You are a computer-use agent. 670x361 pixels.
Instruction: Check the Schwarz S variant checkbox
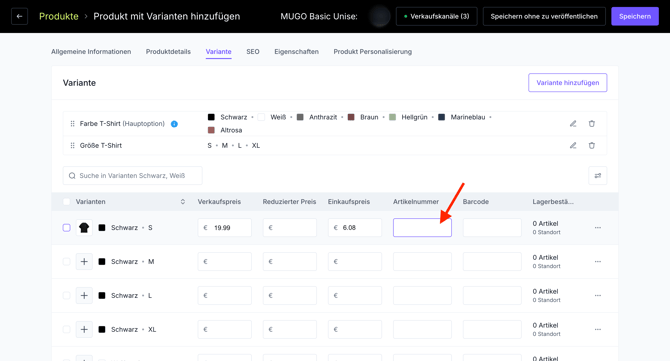pyautogui.click(x=67, y=228)
